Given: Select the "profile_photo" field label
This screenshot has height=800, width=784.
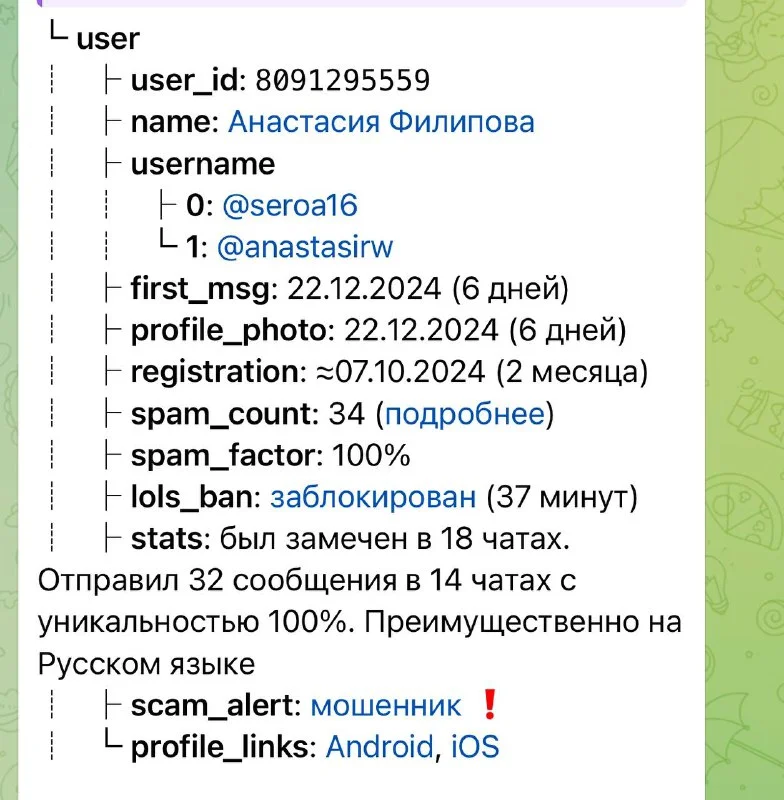Looking at the screenshot, I should tap(229, 330).
